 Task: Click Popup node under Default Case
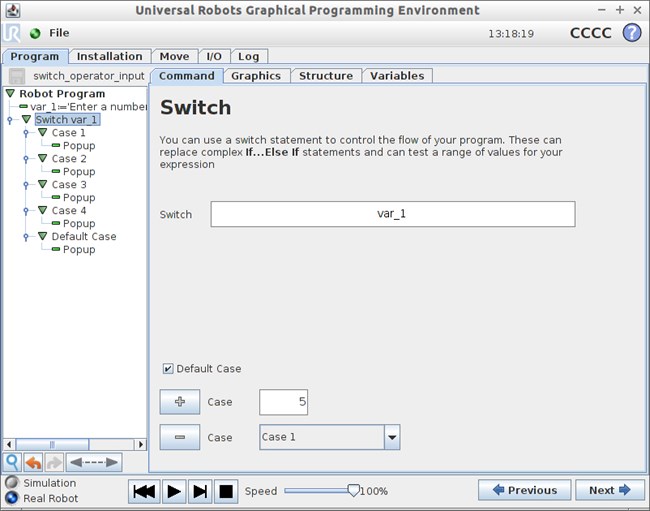coord(79,249)
